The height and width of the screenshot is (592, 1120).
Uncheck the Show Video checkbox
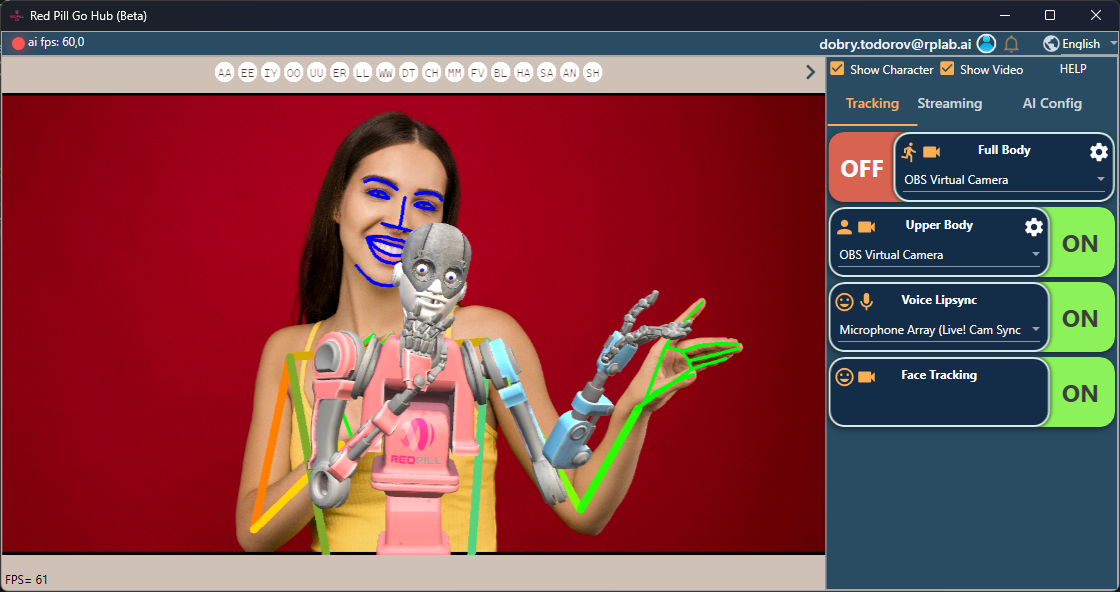click(x=947, y=69)
